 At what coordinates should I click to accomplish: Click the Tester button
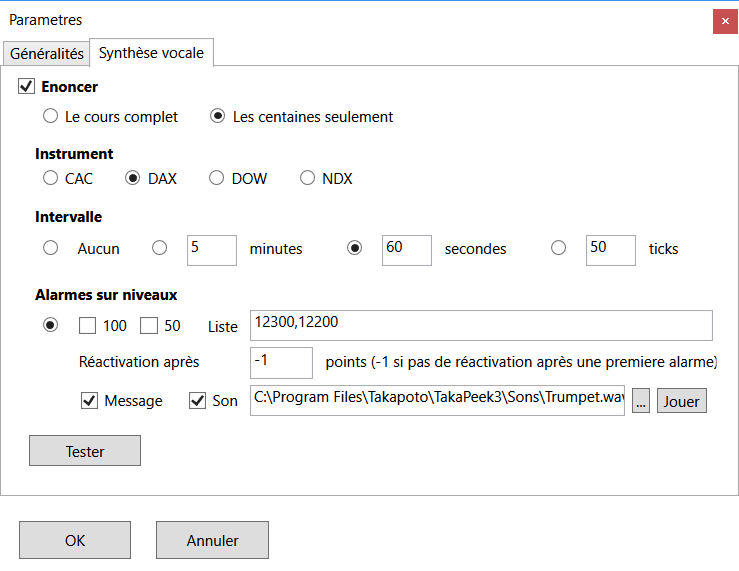click(x=85, y=451)
